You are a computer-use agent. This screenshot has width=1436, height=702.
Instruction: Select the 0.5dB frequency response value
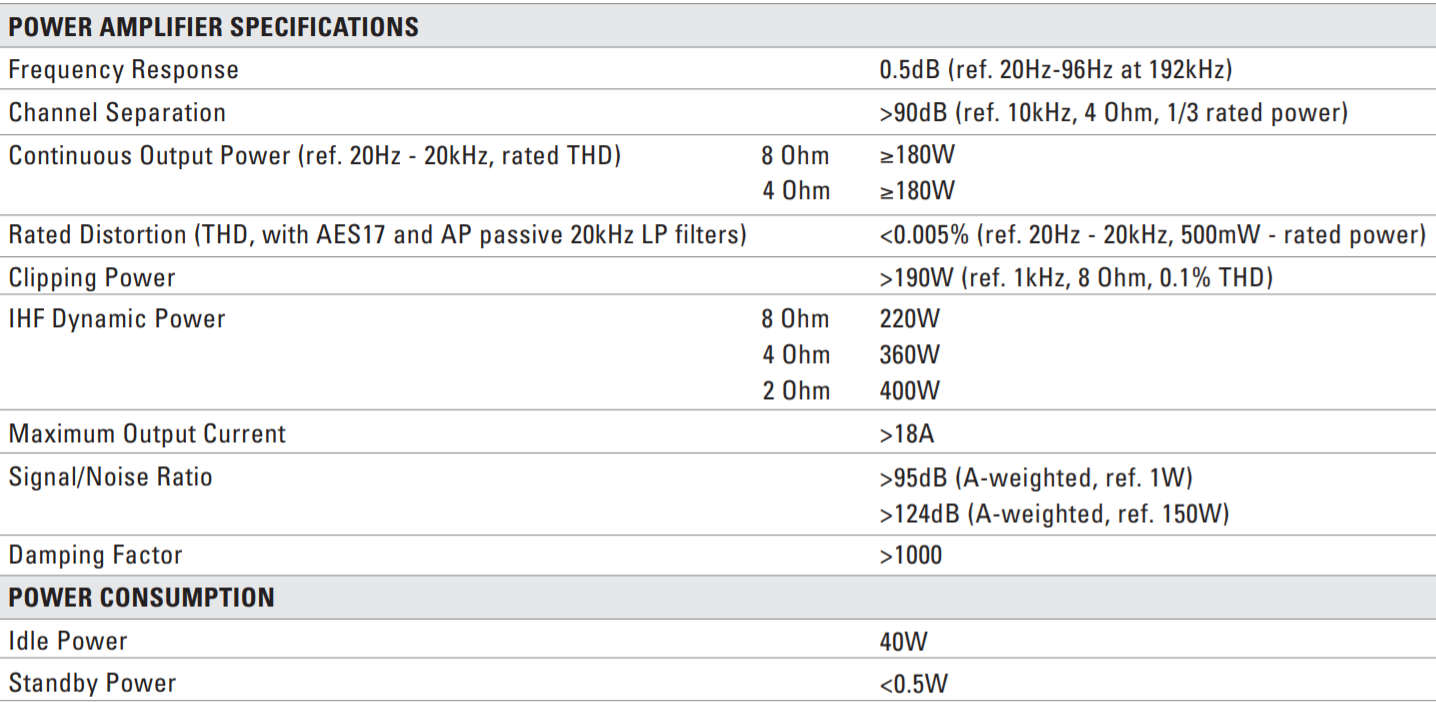[1055, 70]
